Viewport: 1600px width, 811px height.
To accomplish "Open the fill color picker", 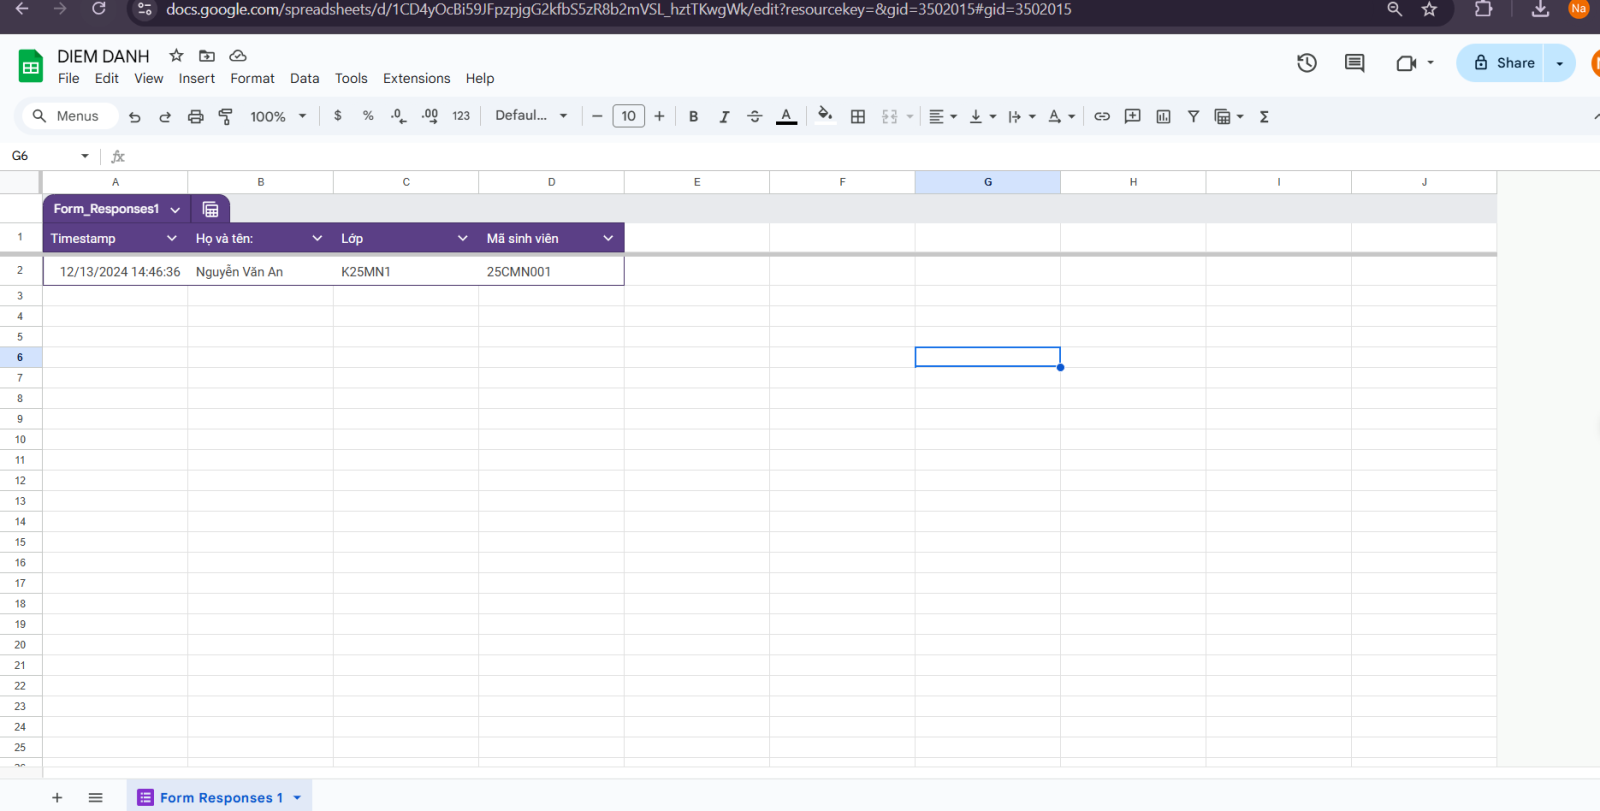I will (825, 116).
